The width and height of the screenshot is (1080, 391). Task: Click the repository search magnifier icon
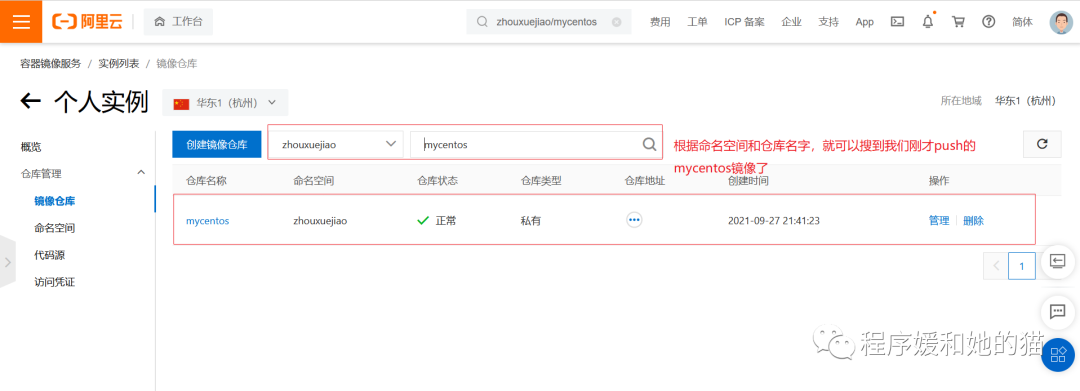(x=649, y=144)
